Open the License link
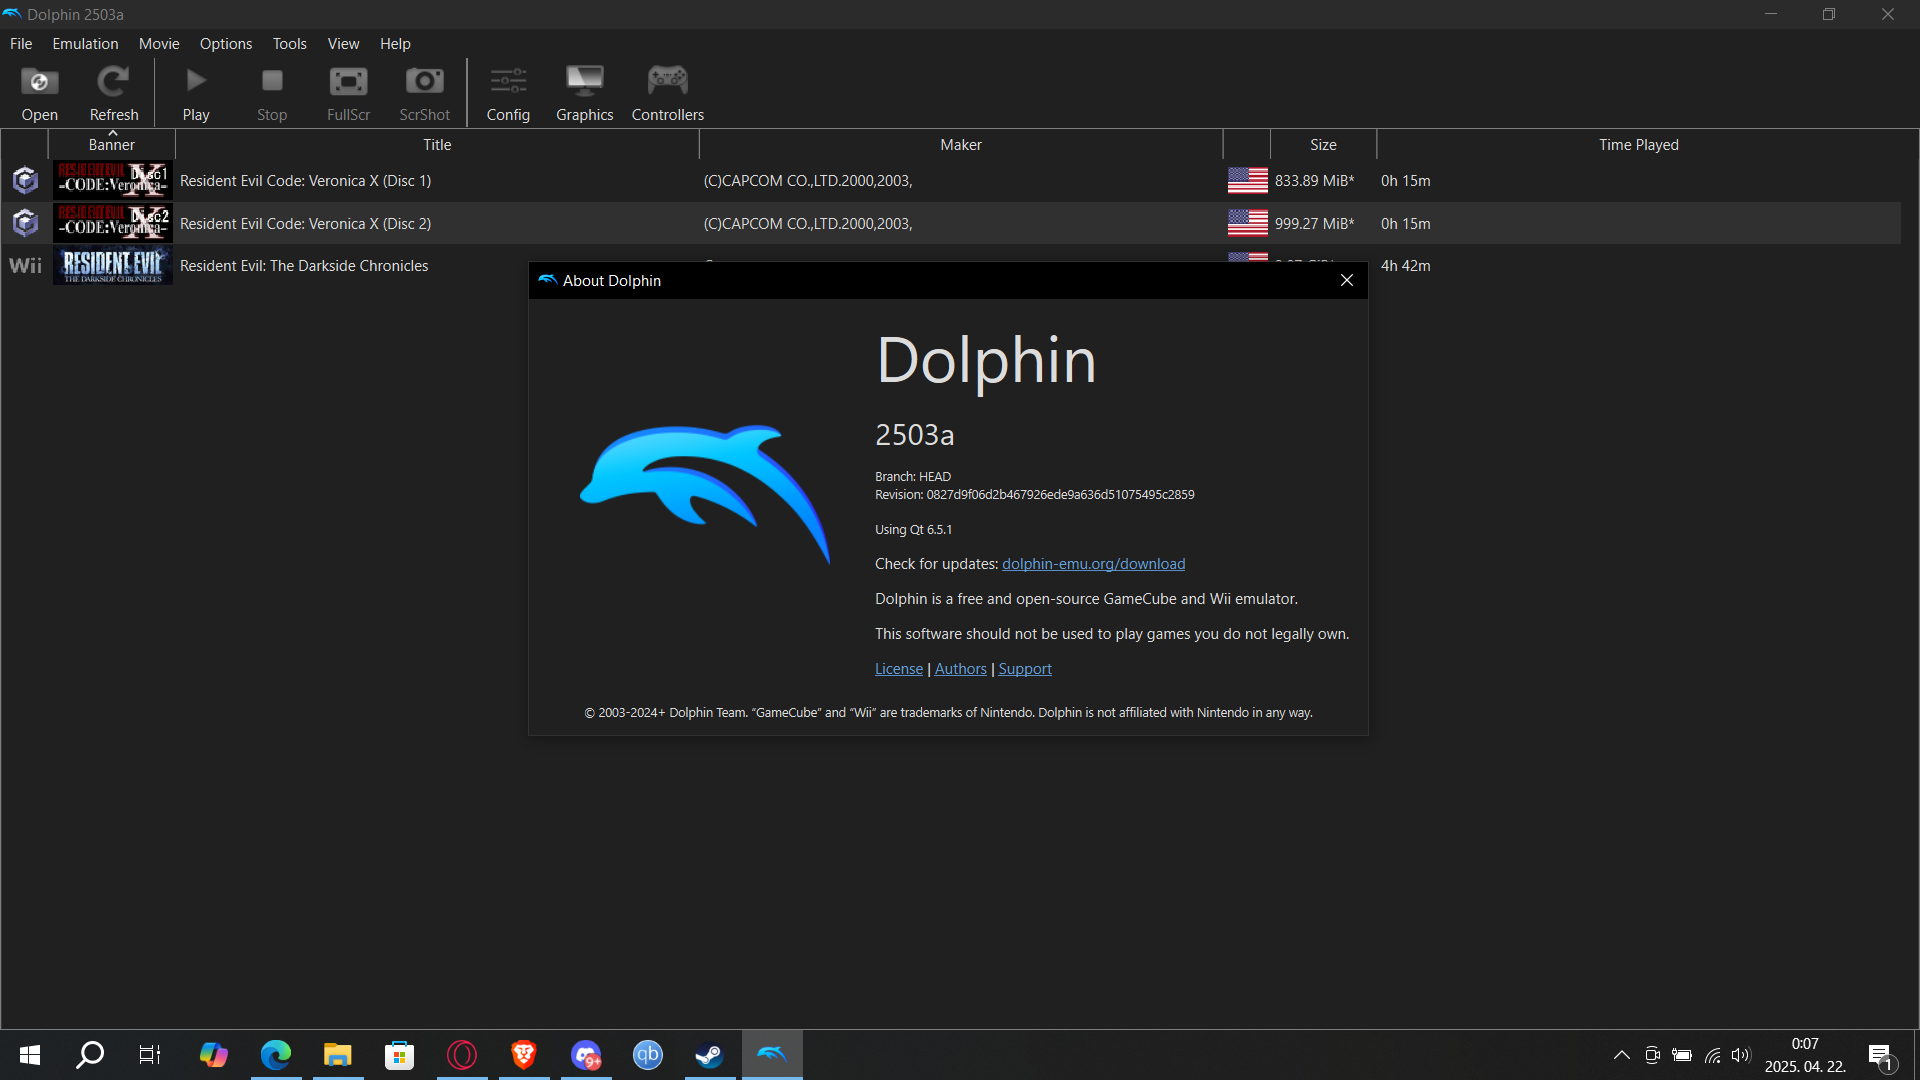1920x1080 pixels. point(899,669)
